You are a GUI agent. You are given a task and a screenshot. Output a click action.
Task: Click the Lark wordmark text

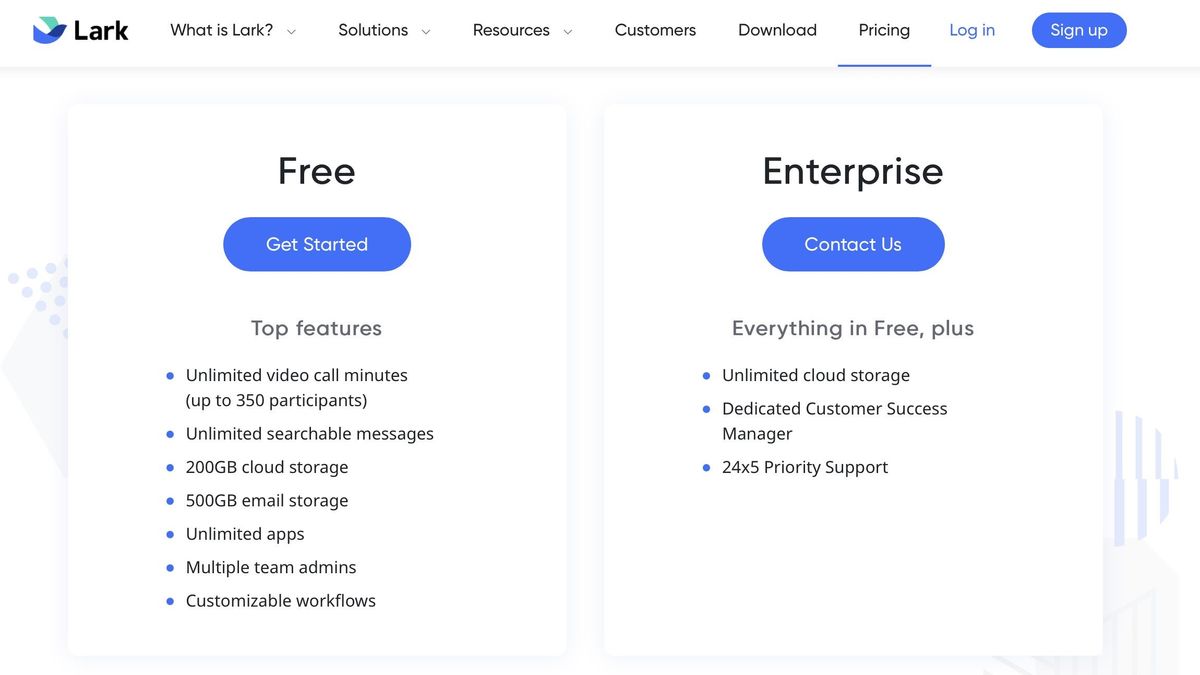coord(101,30)
